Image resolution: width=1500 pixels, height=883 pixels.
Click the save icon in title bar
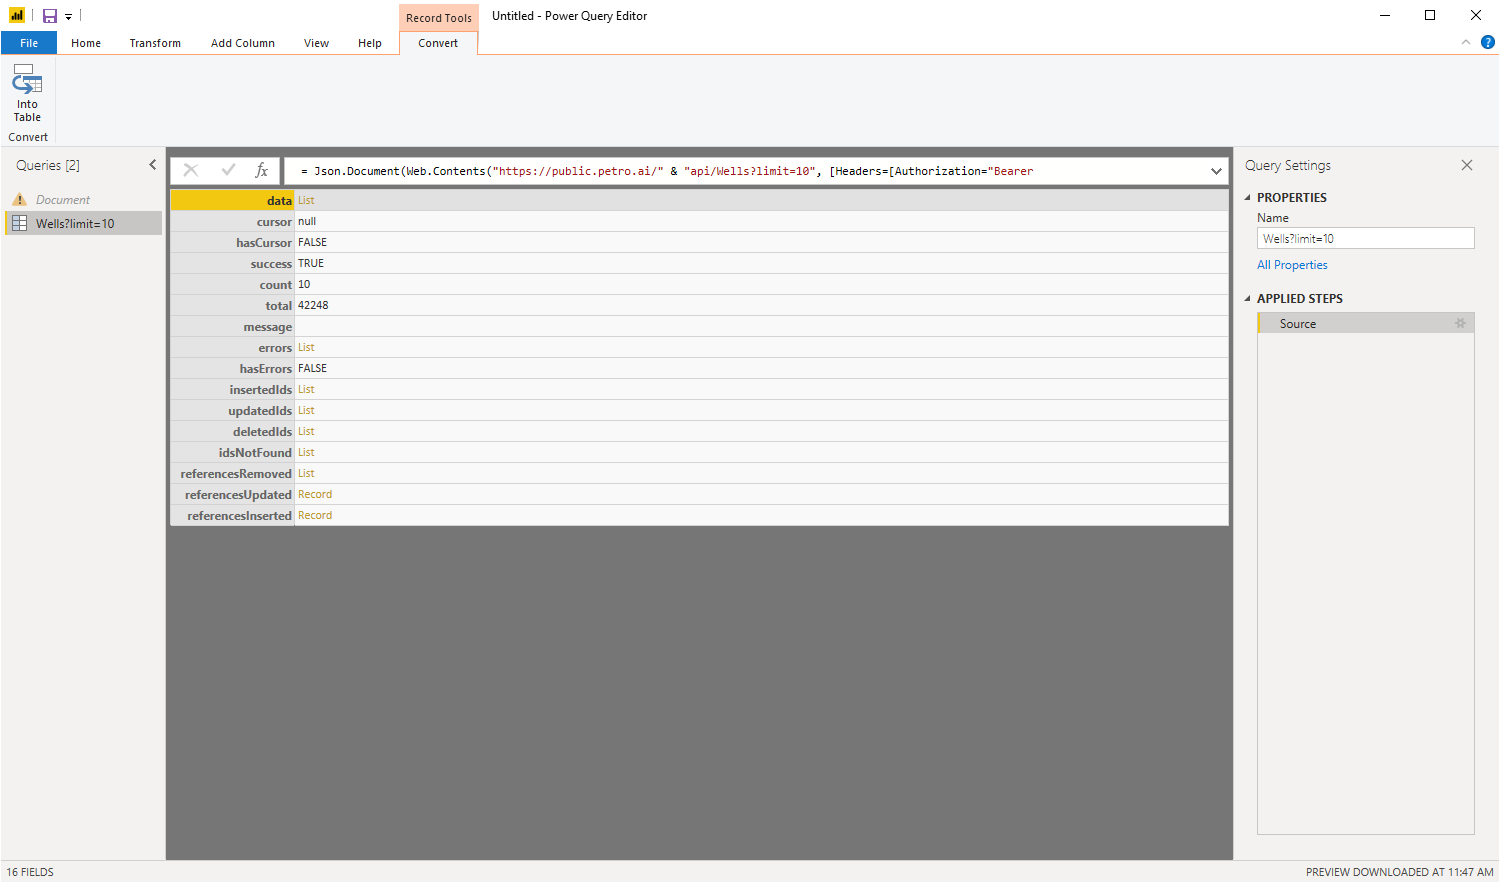coord(49,16)
